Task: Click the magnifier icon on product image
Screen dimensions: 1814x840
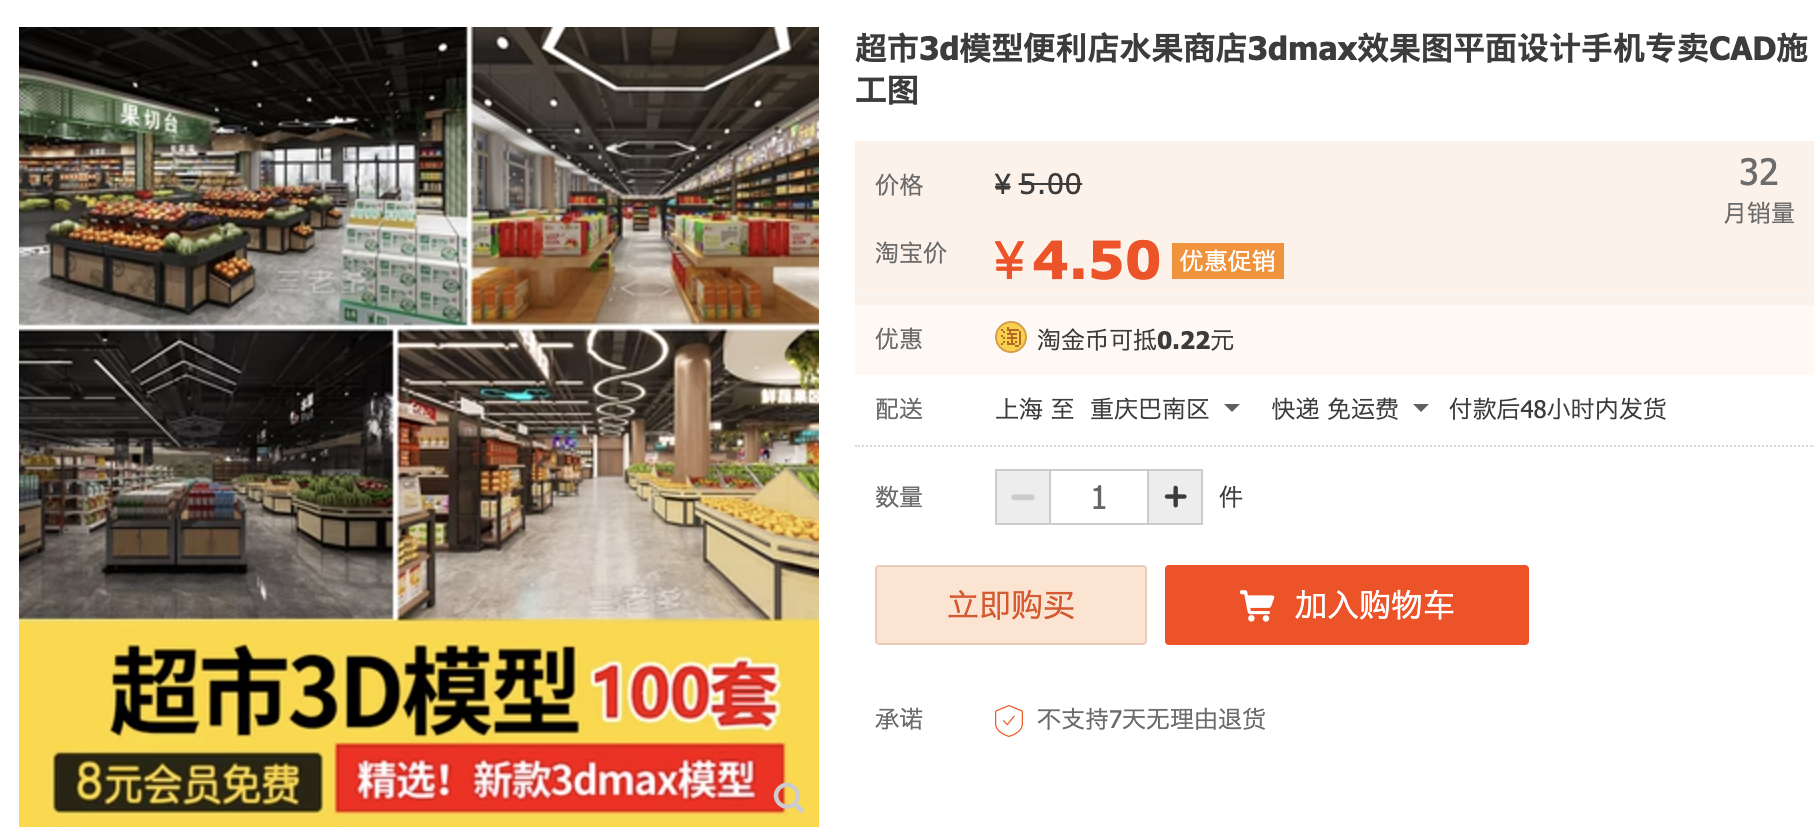Action: [x=789, y=797]
